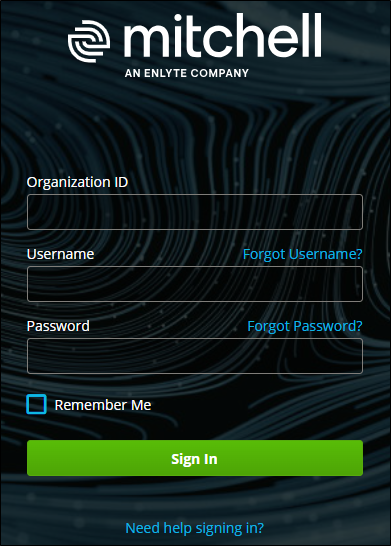Click the 'Organization ID' field label

coord(77,182)
